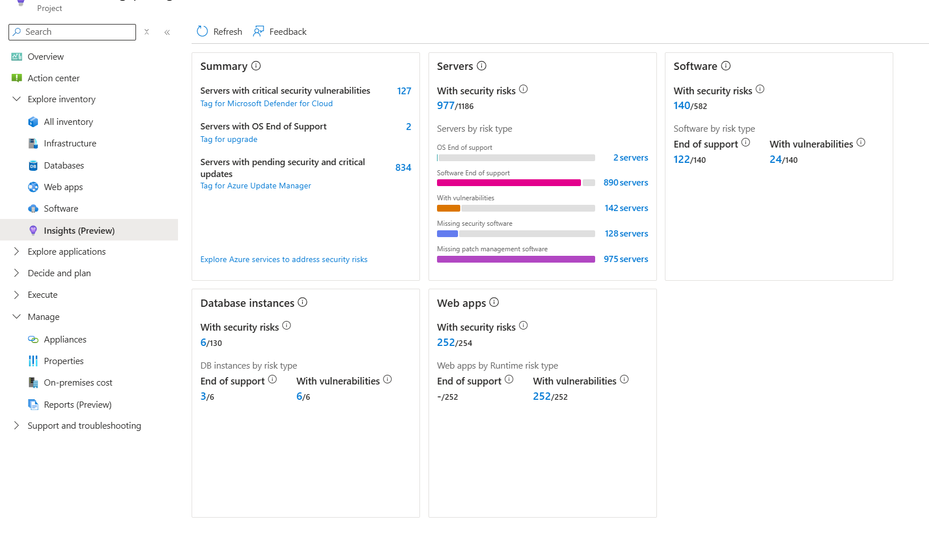Click info icon beside Web apps heading

tap(494, 302)
